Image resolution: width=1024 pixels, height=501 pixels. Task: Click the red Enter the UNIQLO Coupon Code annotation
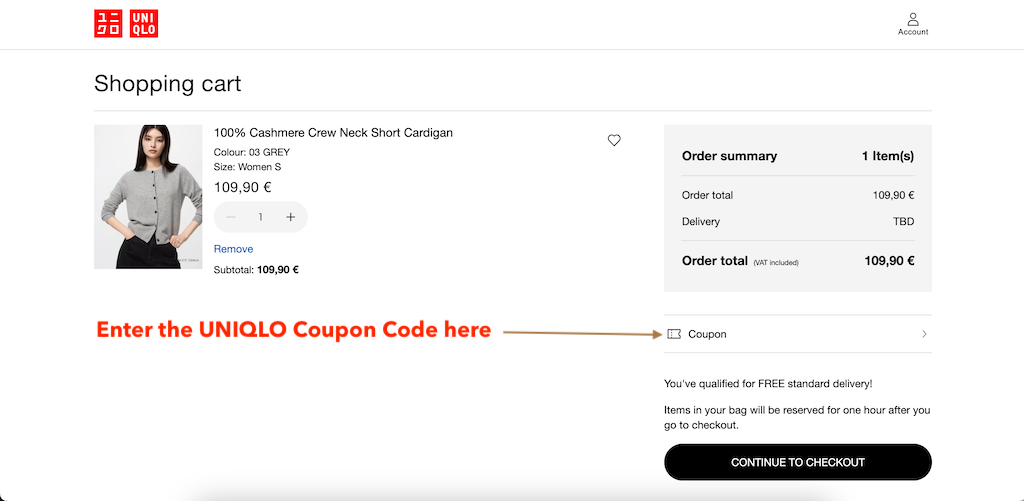tap(293, 330)
